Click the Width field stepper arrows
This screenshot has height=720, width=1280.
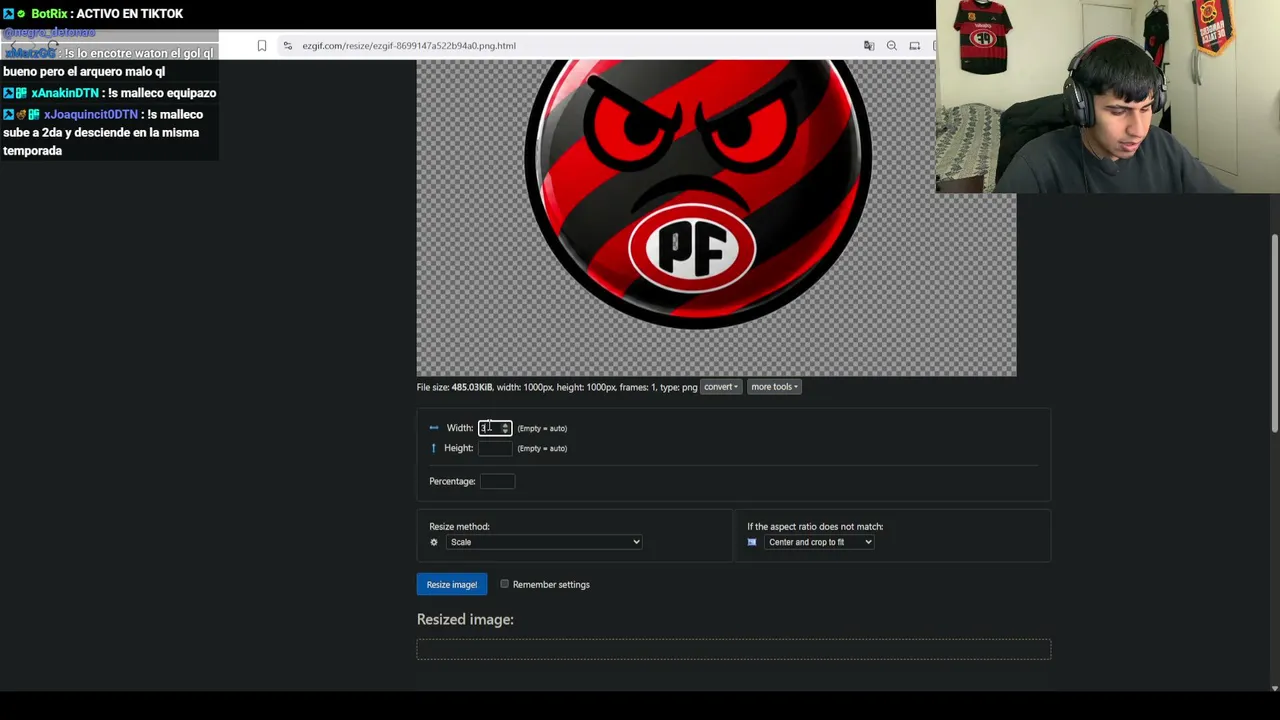coord(505,428)
